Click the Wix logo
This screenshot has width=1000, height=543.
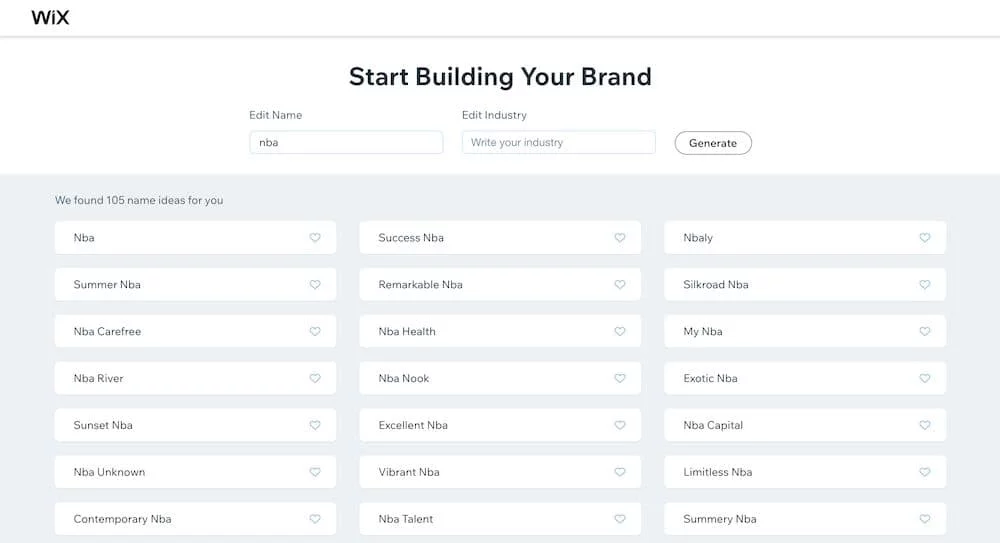(x=50, y=17)
